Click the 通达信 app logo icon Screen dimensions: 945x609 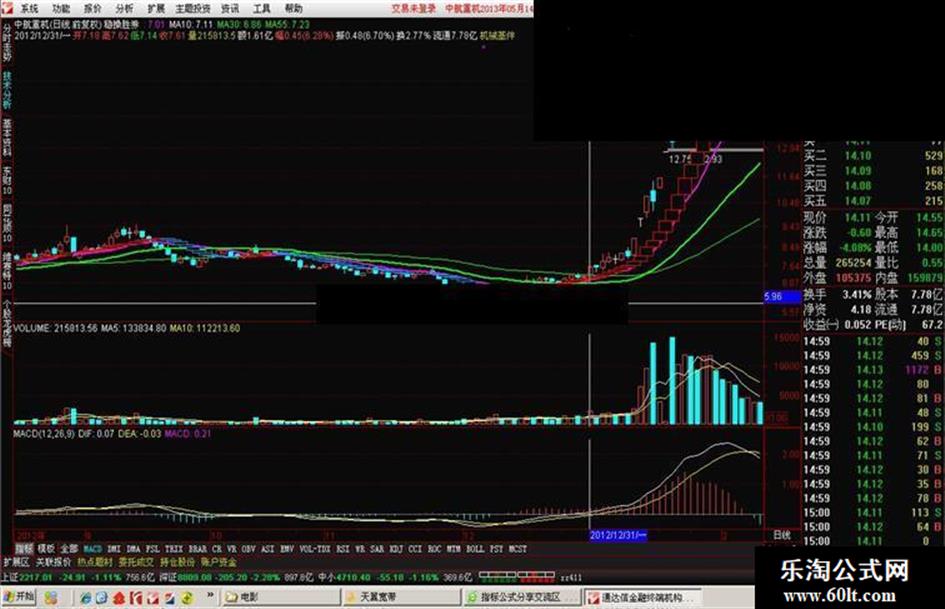pyautogui.click(x=7, y=8)
